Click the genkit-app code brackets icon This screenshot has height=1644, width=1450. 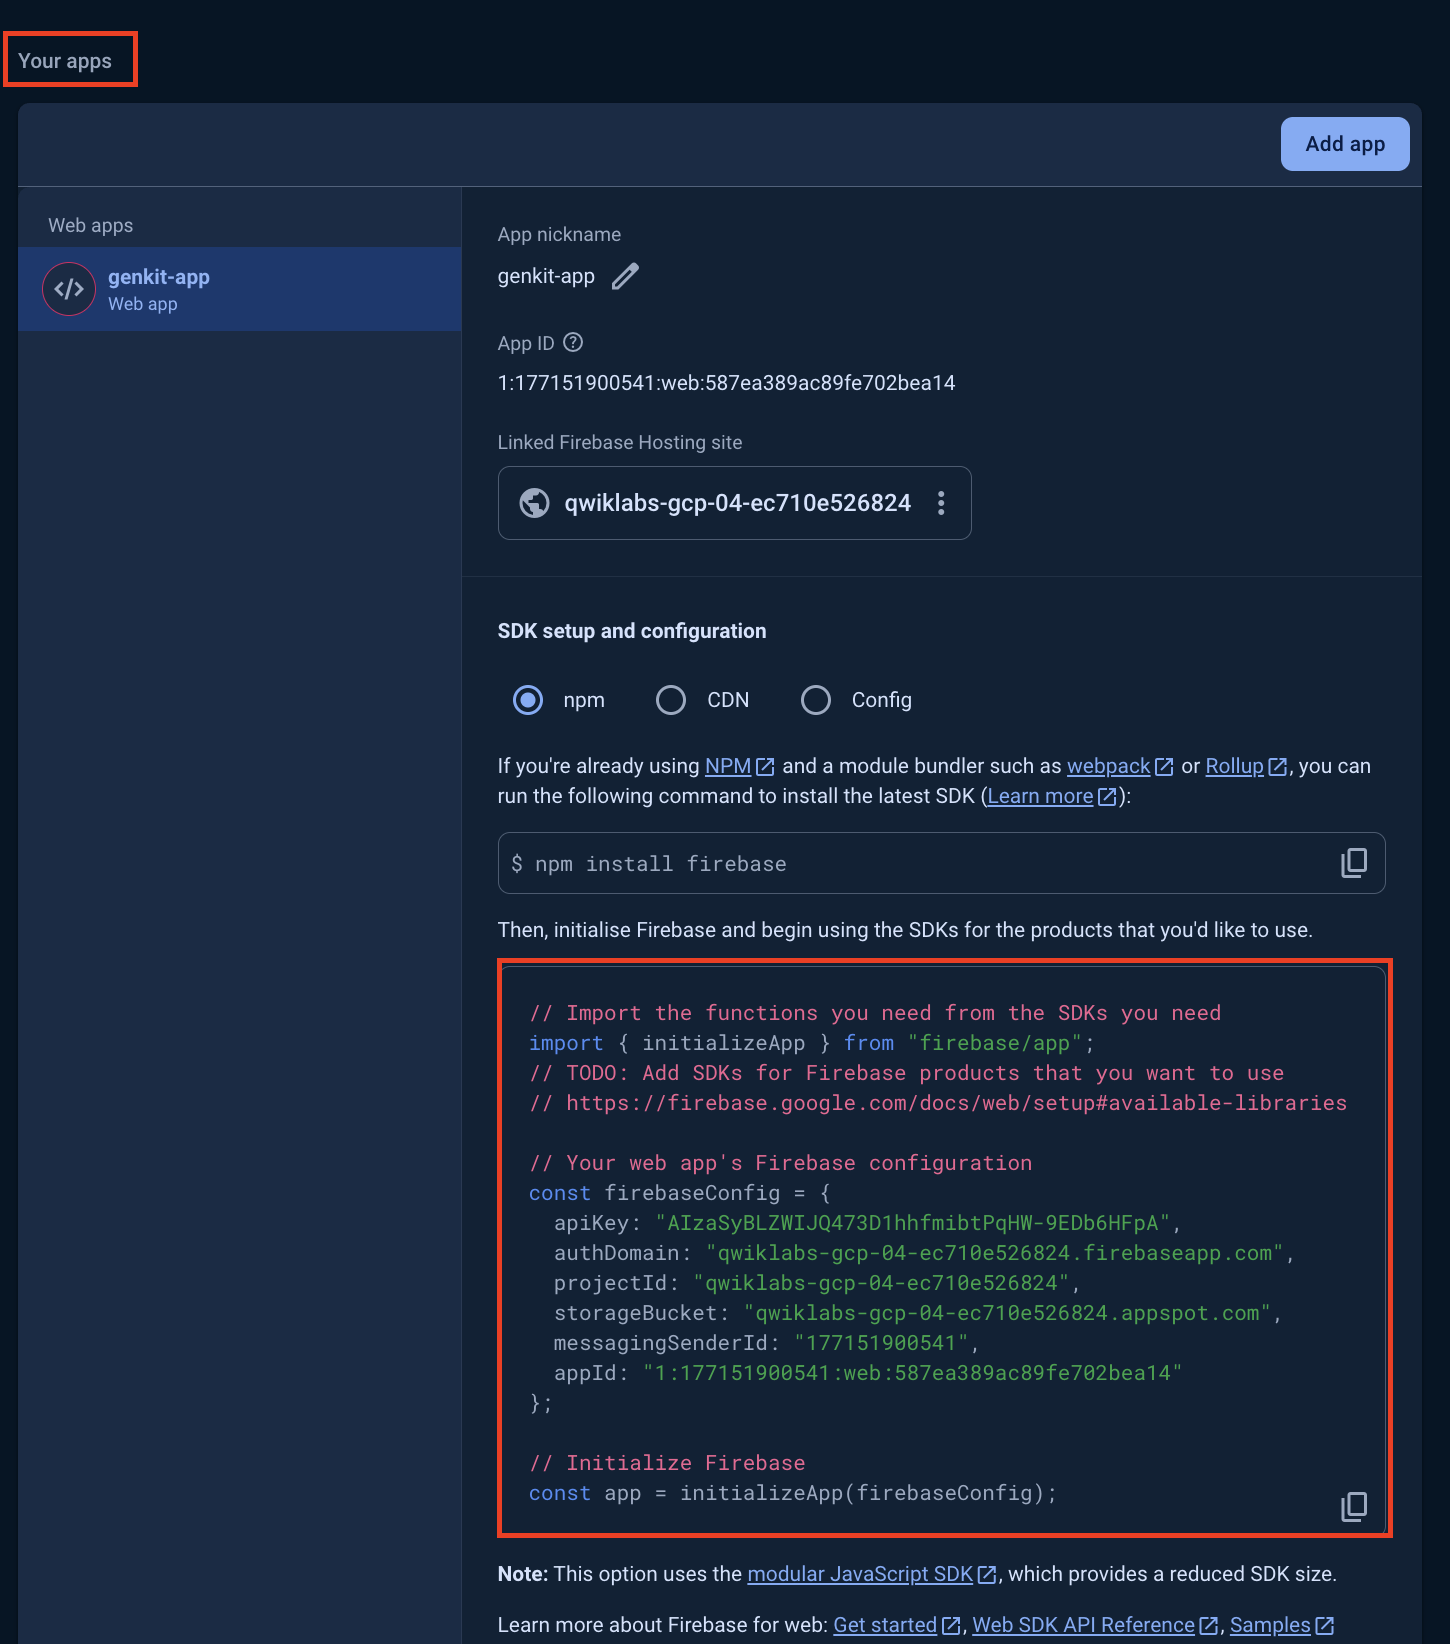[x=69, y=289]
